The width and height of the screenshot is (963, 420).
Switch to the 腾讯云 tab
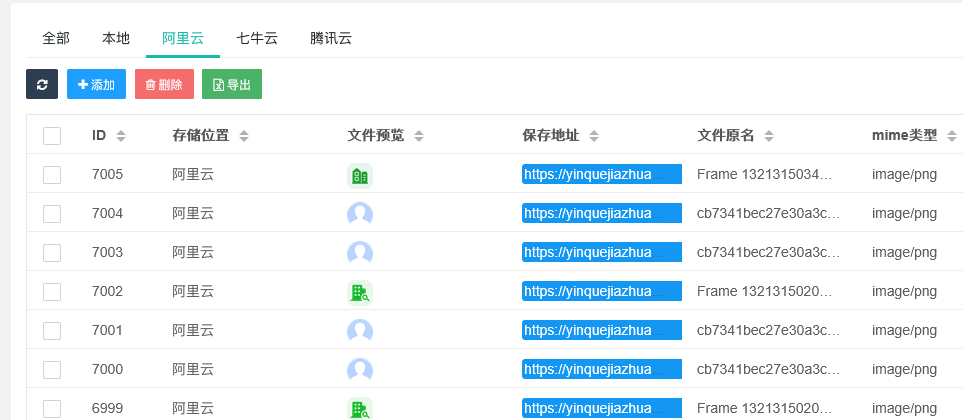click(331, 39)
